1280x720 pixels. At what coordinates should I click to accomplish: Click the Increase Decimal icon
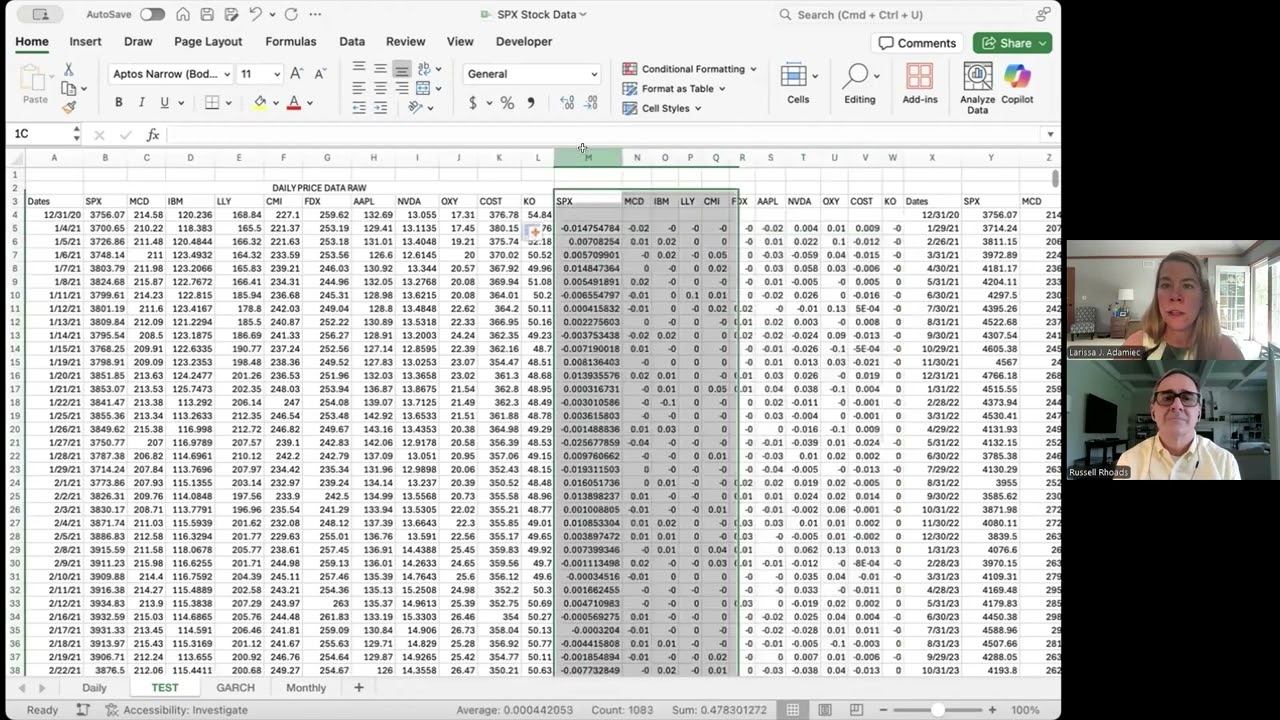point(567,102)
